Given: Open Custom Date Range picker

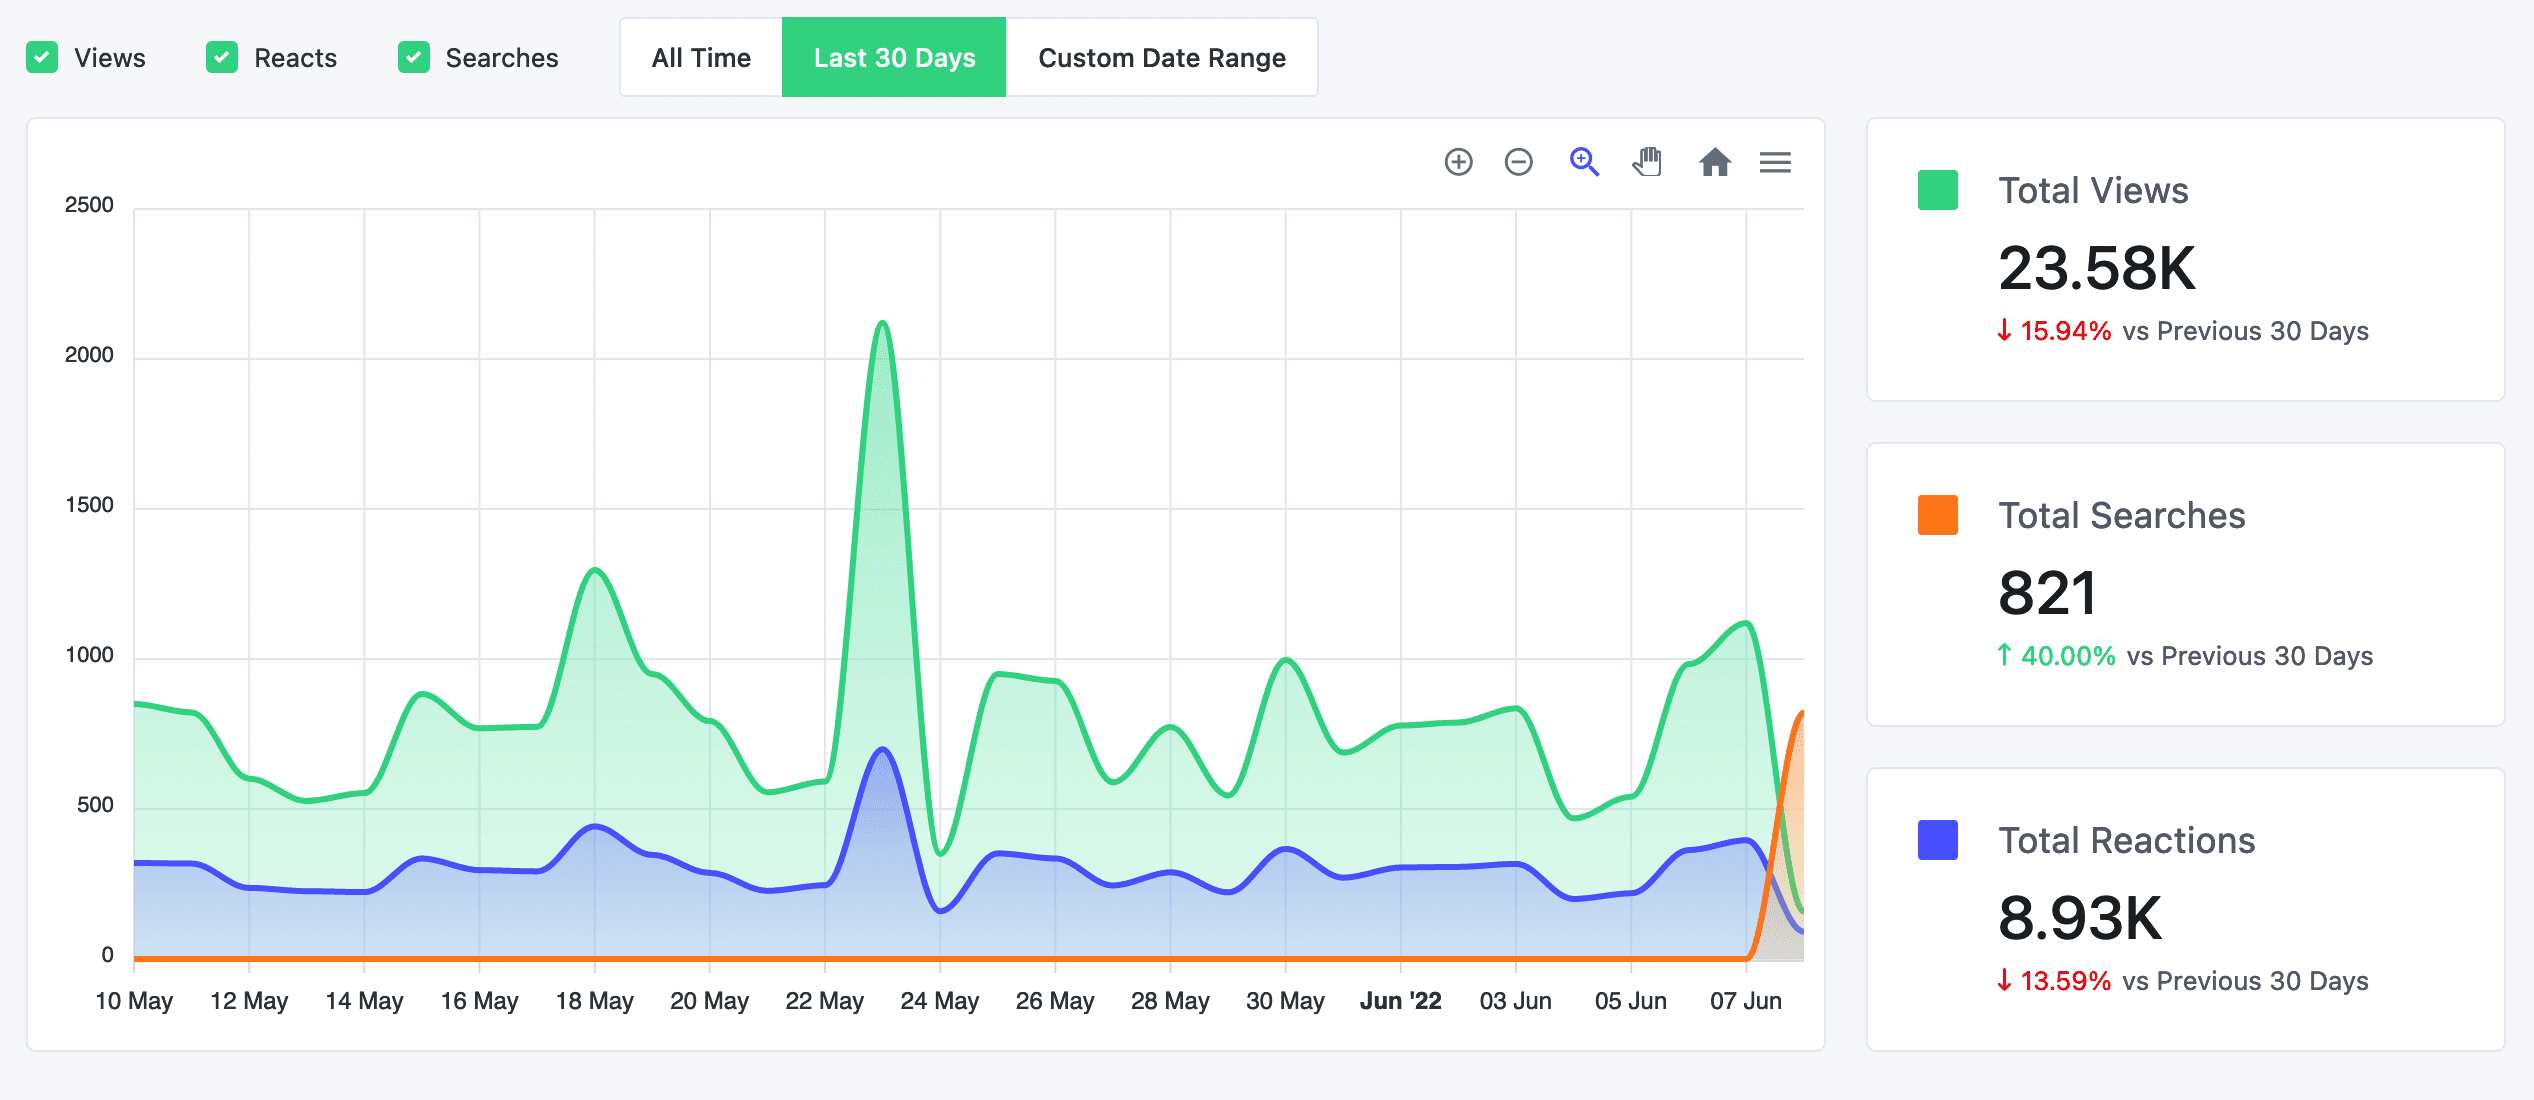Looking at the screenshot, I should (1162, 58).
